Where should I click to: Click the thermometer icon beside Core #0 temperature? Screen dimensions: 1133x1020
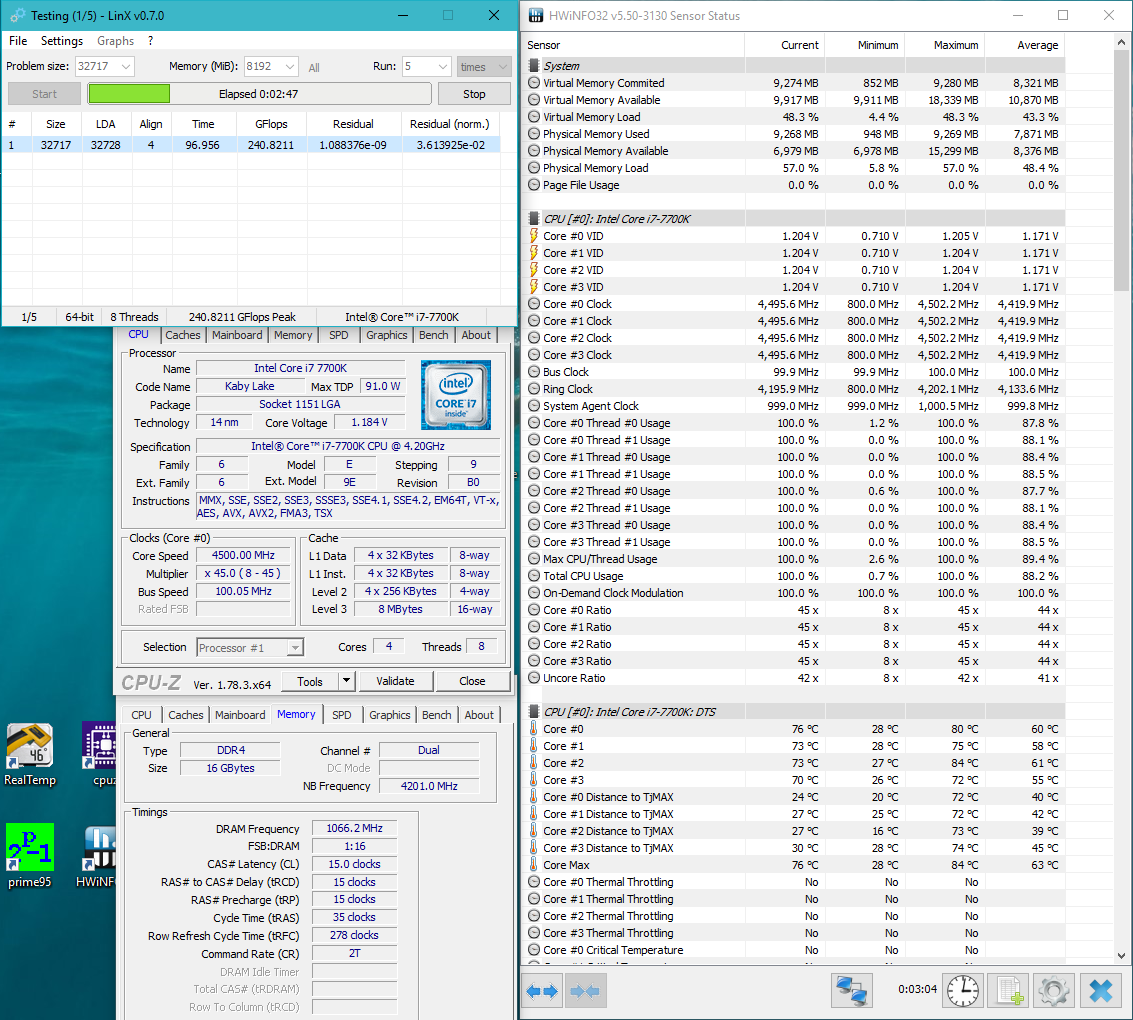(x=534, y=729)
